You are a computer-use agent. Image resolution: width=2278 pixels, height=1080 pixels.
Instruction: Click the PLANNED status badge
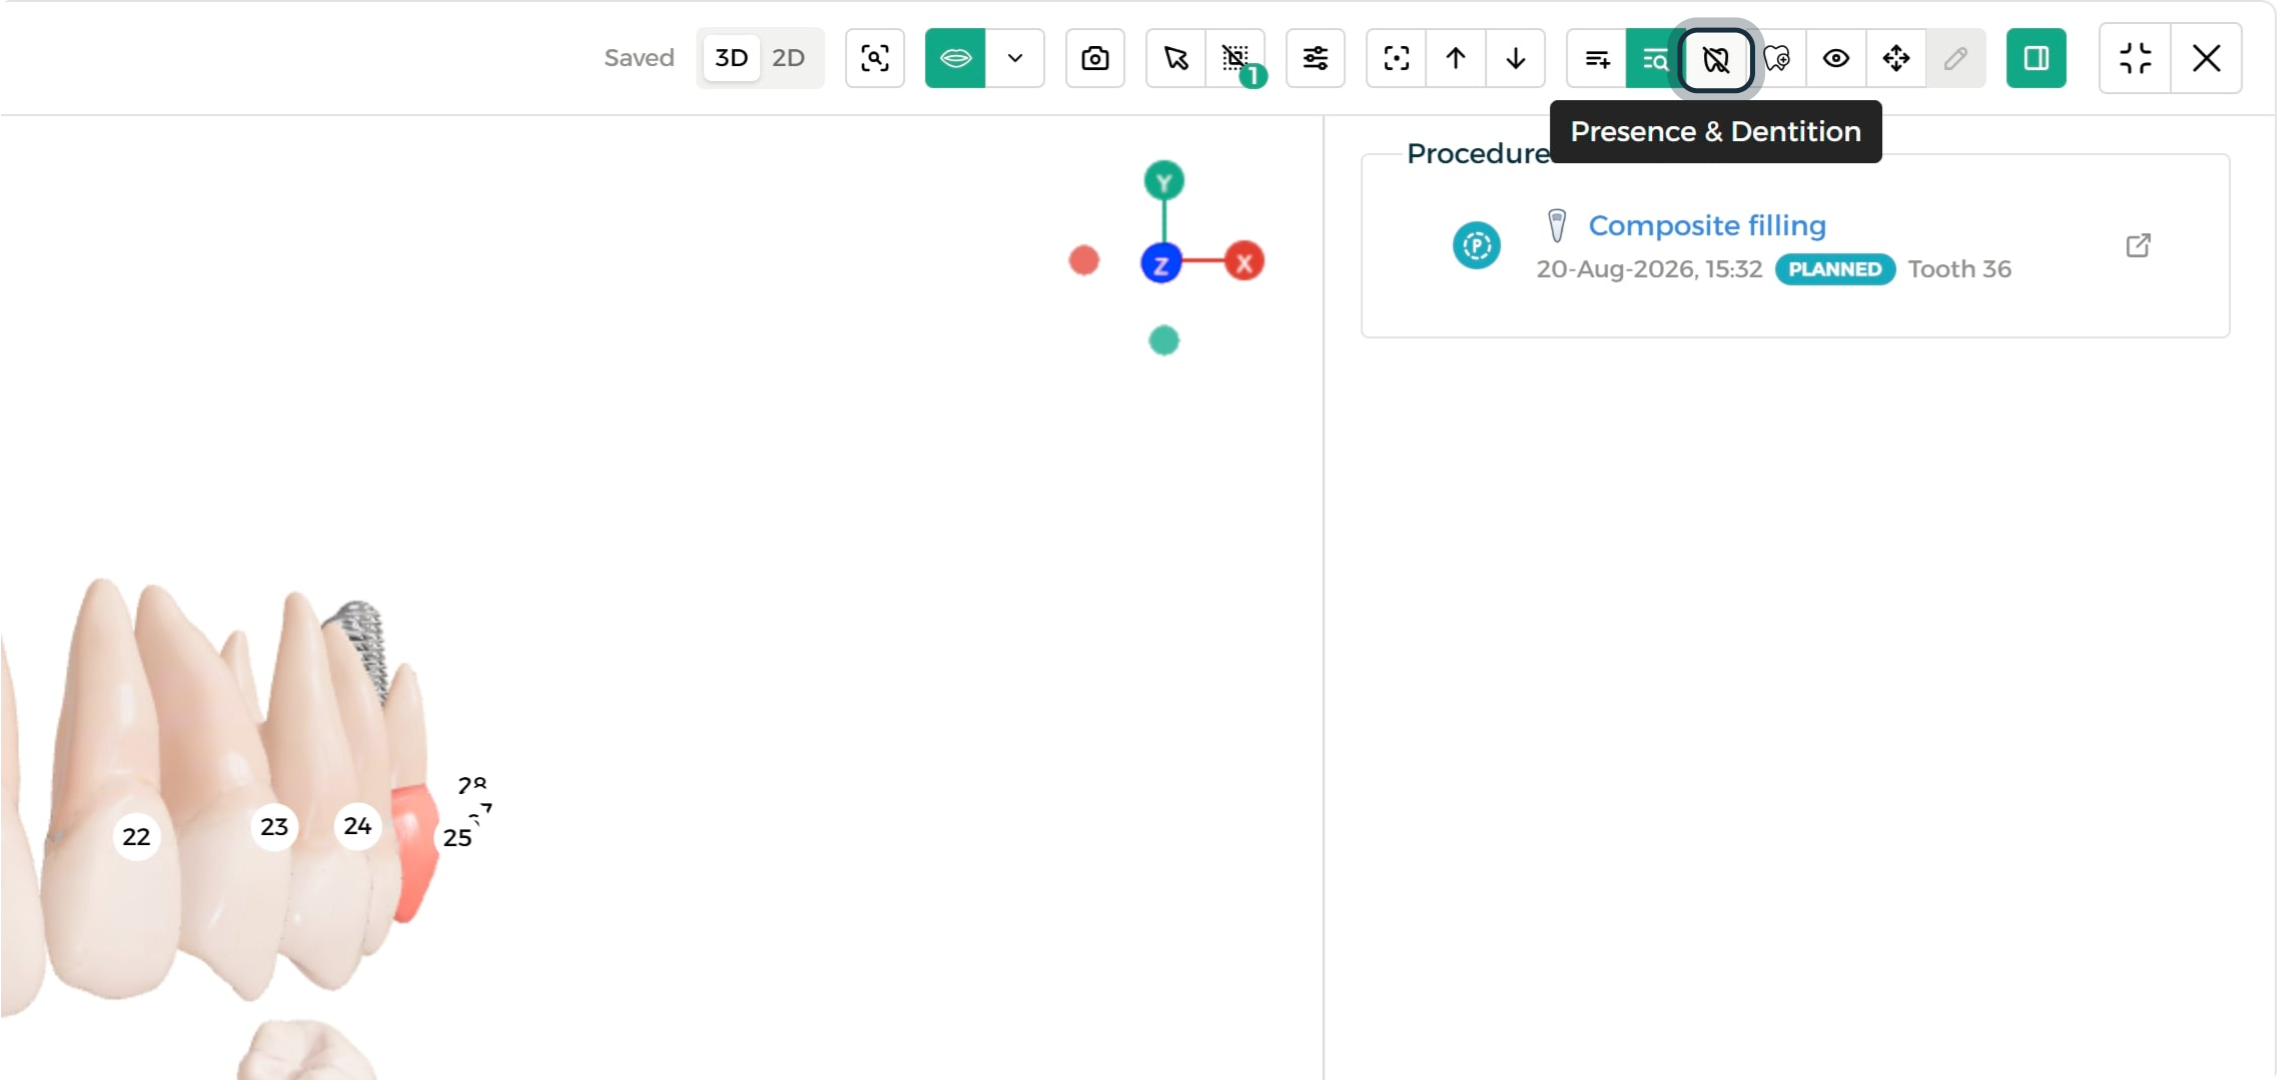(1835, 269)
